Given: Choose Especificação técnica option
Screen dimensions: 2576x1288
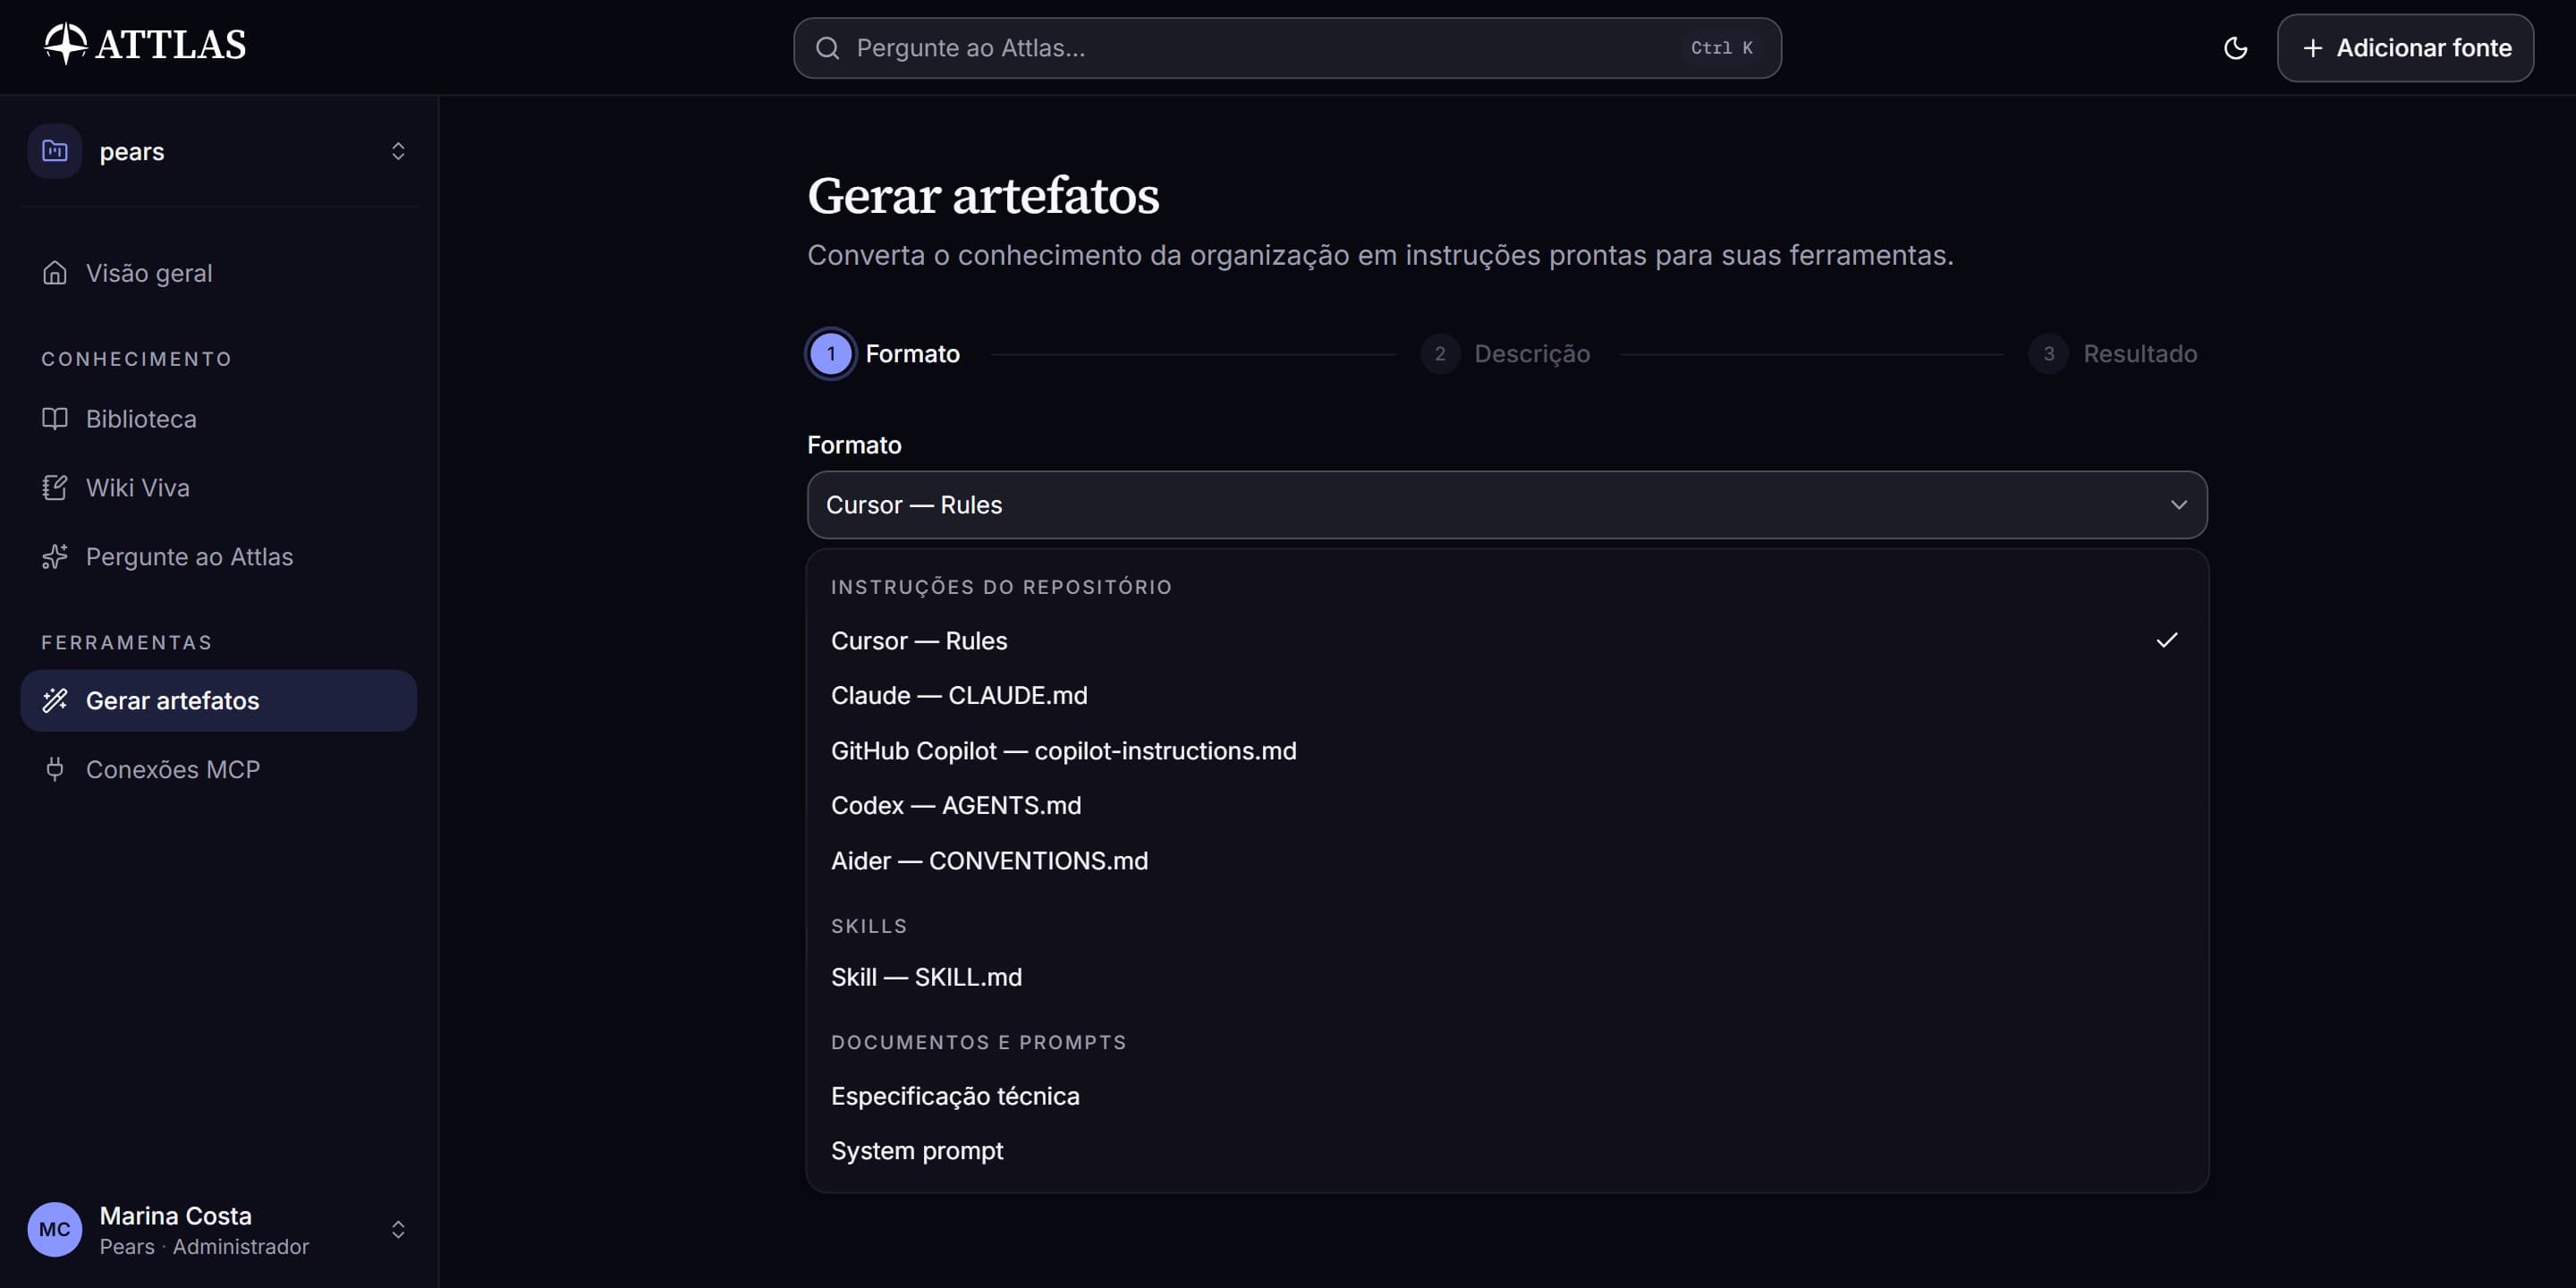Looking at the screenshot, I should pos(1507,1096).
